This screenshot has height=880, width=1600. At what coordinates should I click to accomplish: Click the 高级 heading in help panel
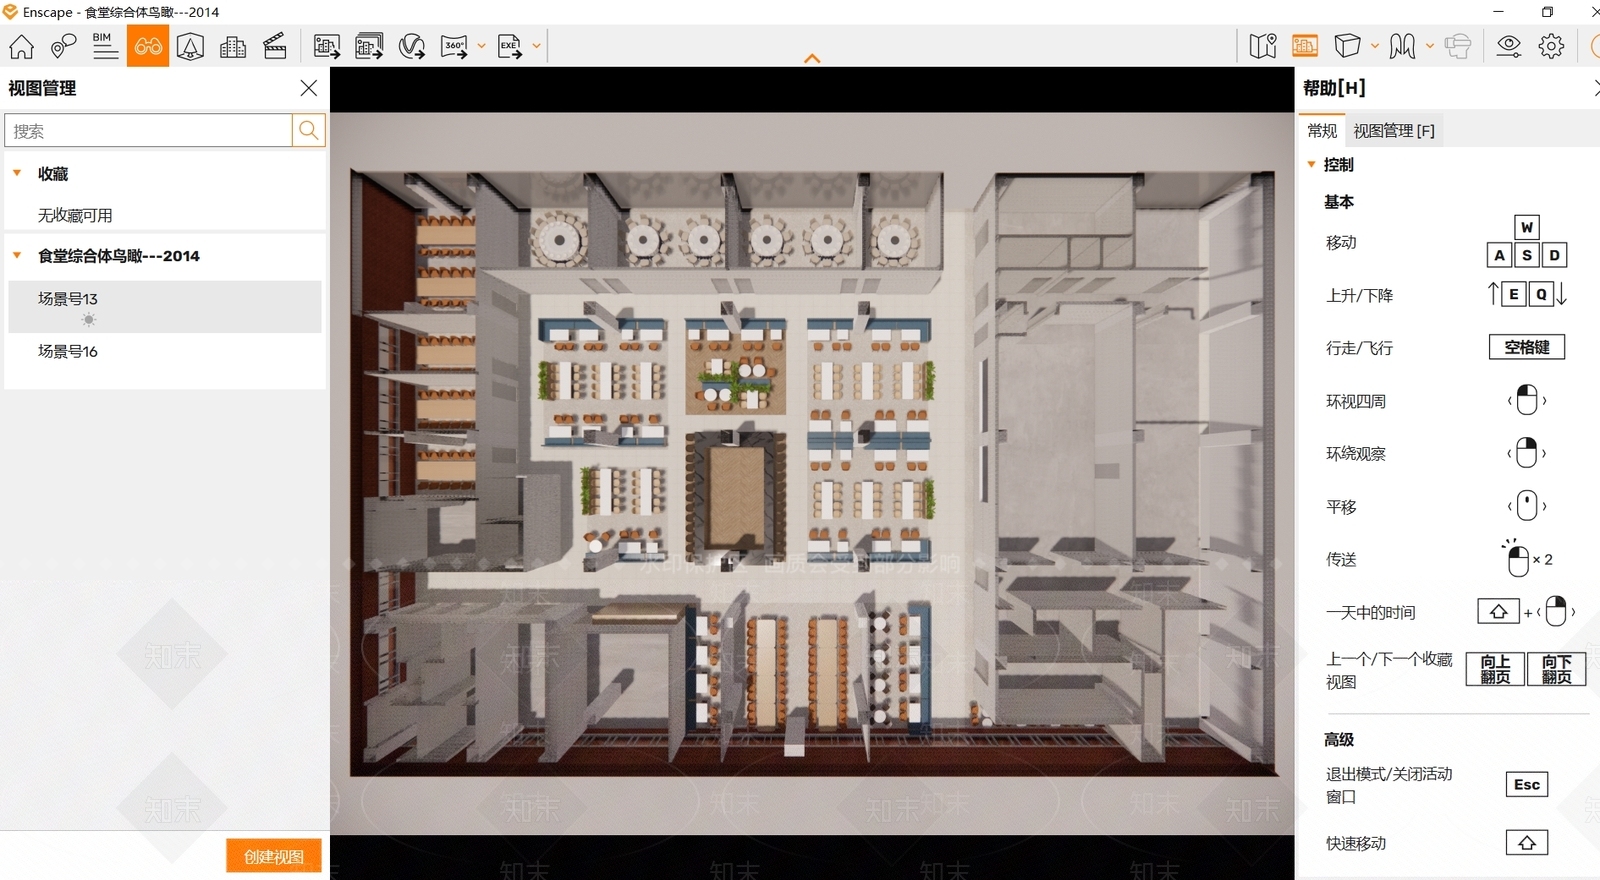pos(1339,739)
